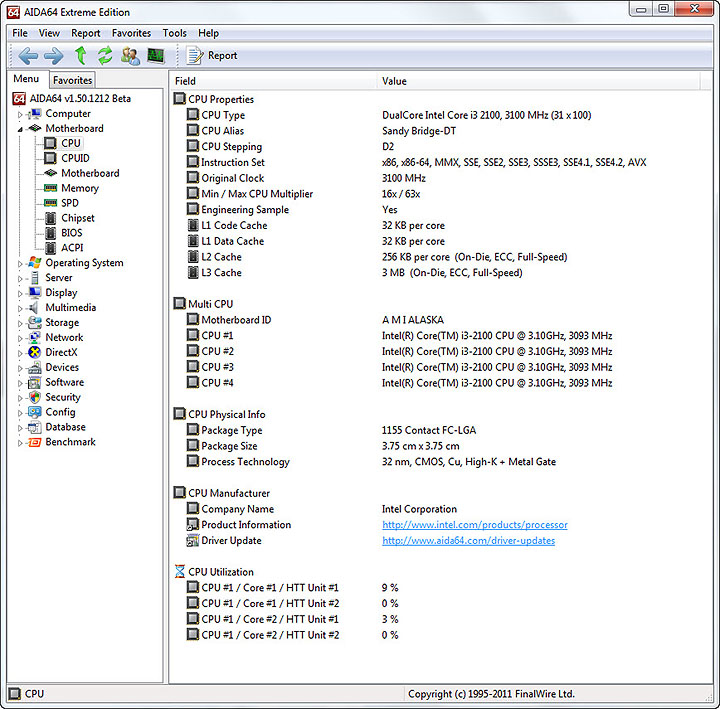Open the users icon in the toolbar

tap(131, 56)
